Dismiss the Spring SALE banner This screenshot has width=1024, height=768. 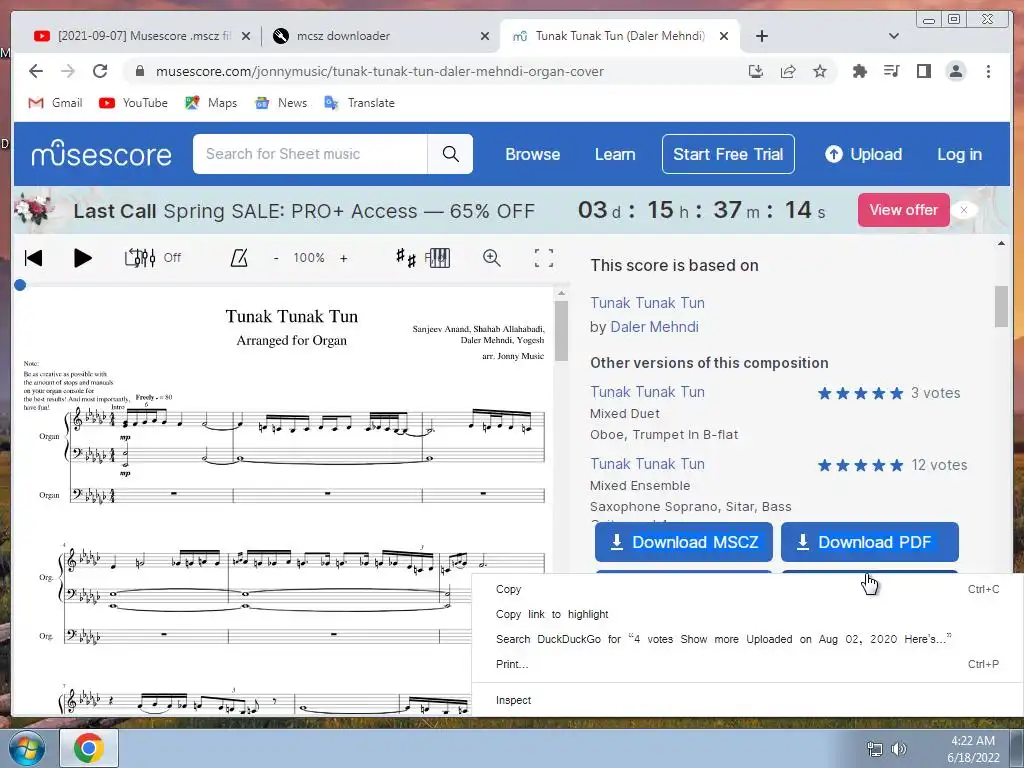pyautogui.click(x=964, y=210)
